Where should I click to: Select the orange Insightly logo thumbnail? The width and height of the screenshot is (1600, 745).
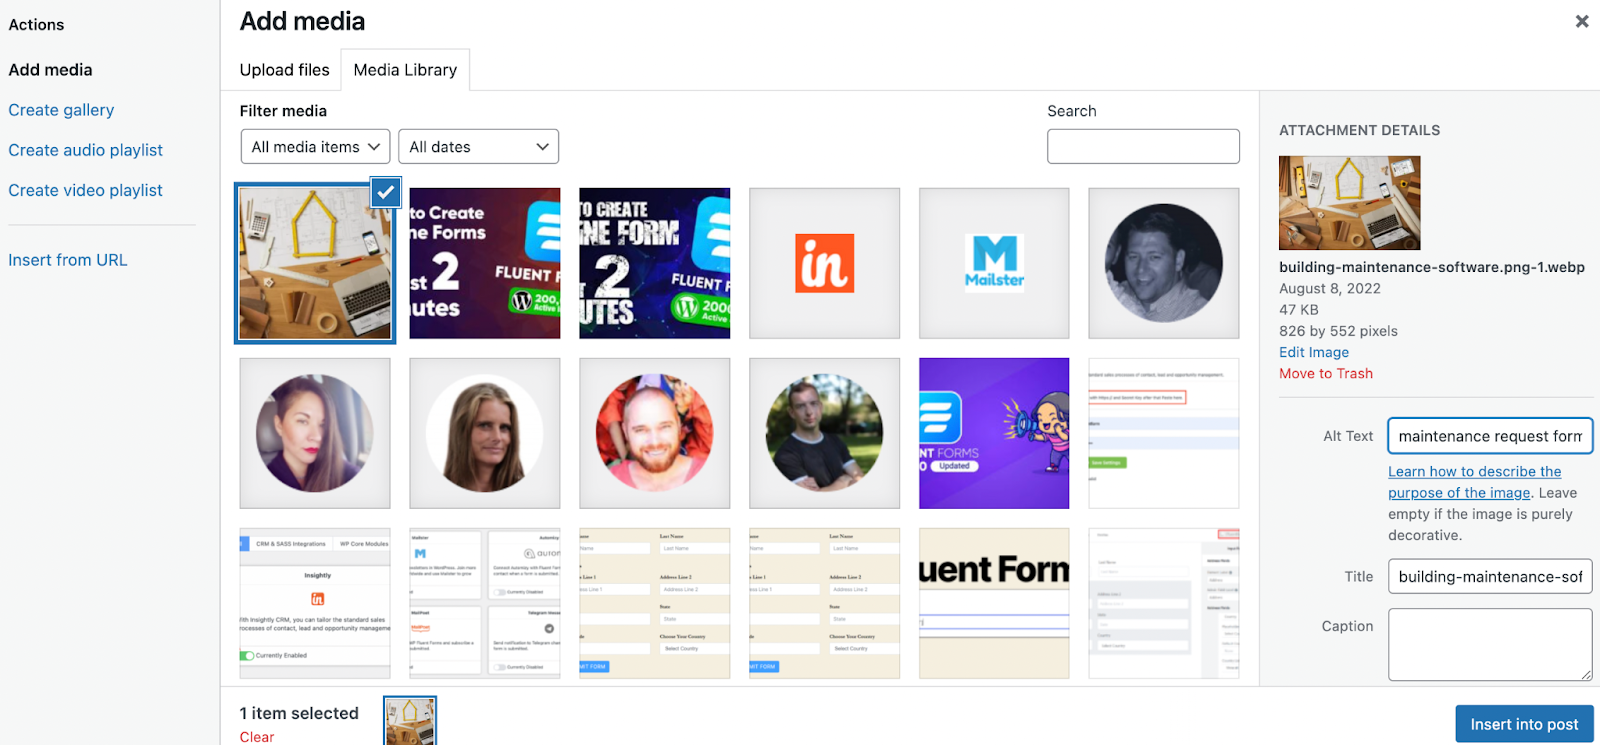pyautogui.click(x=825, y=263)
